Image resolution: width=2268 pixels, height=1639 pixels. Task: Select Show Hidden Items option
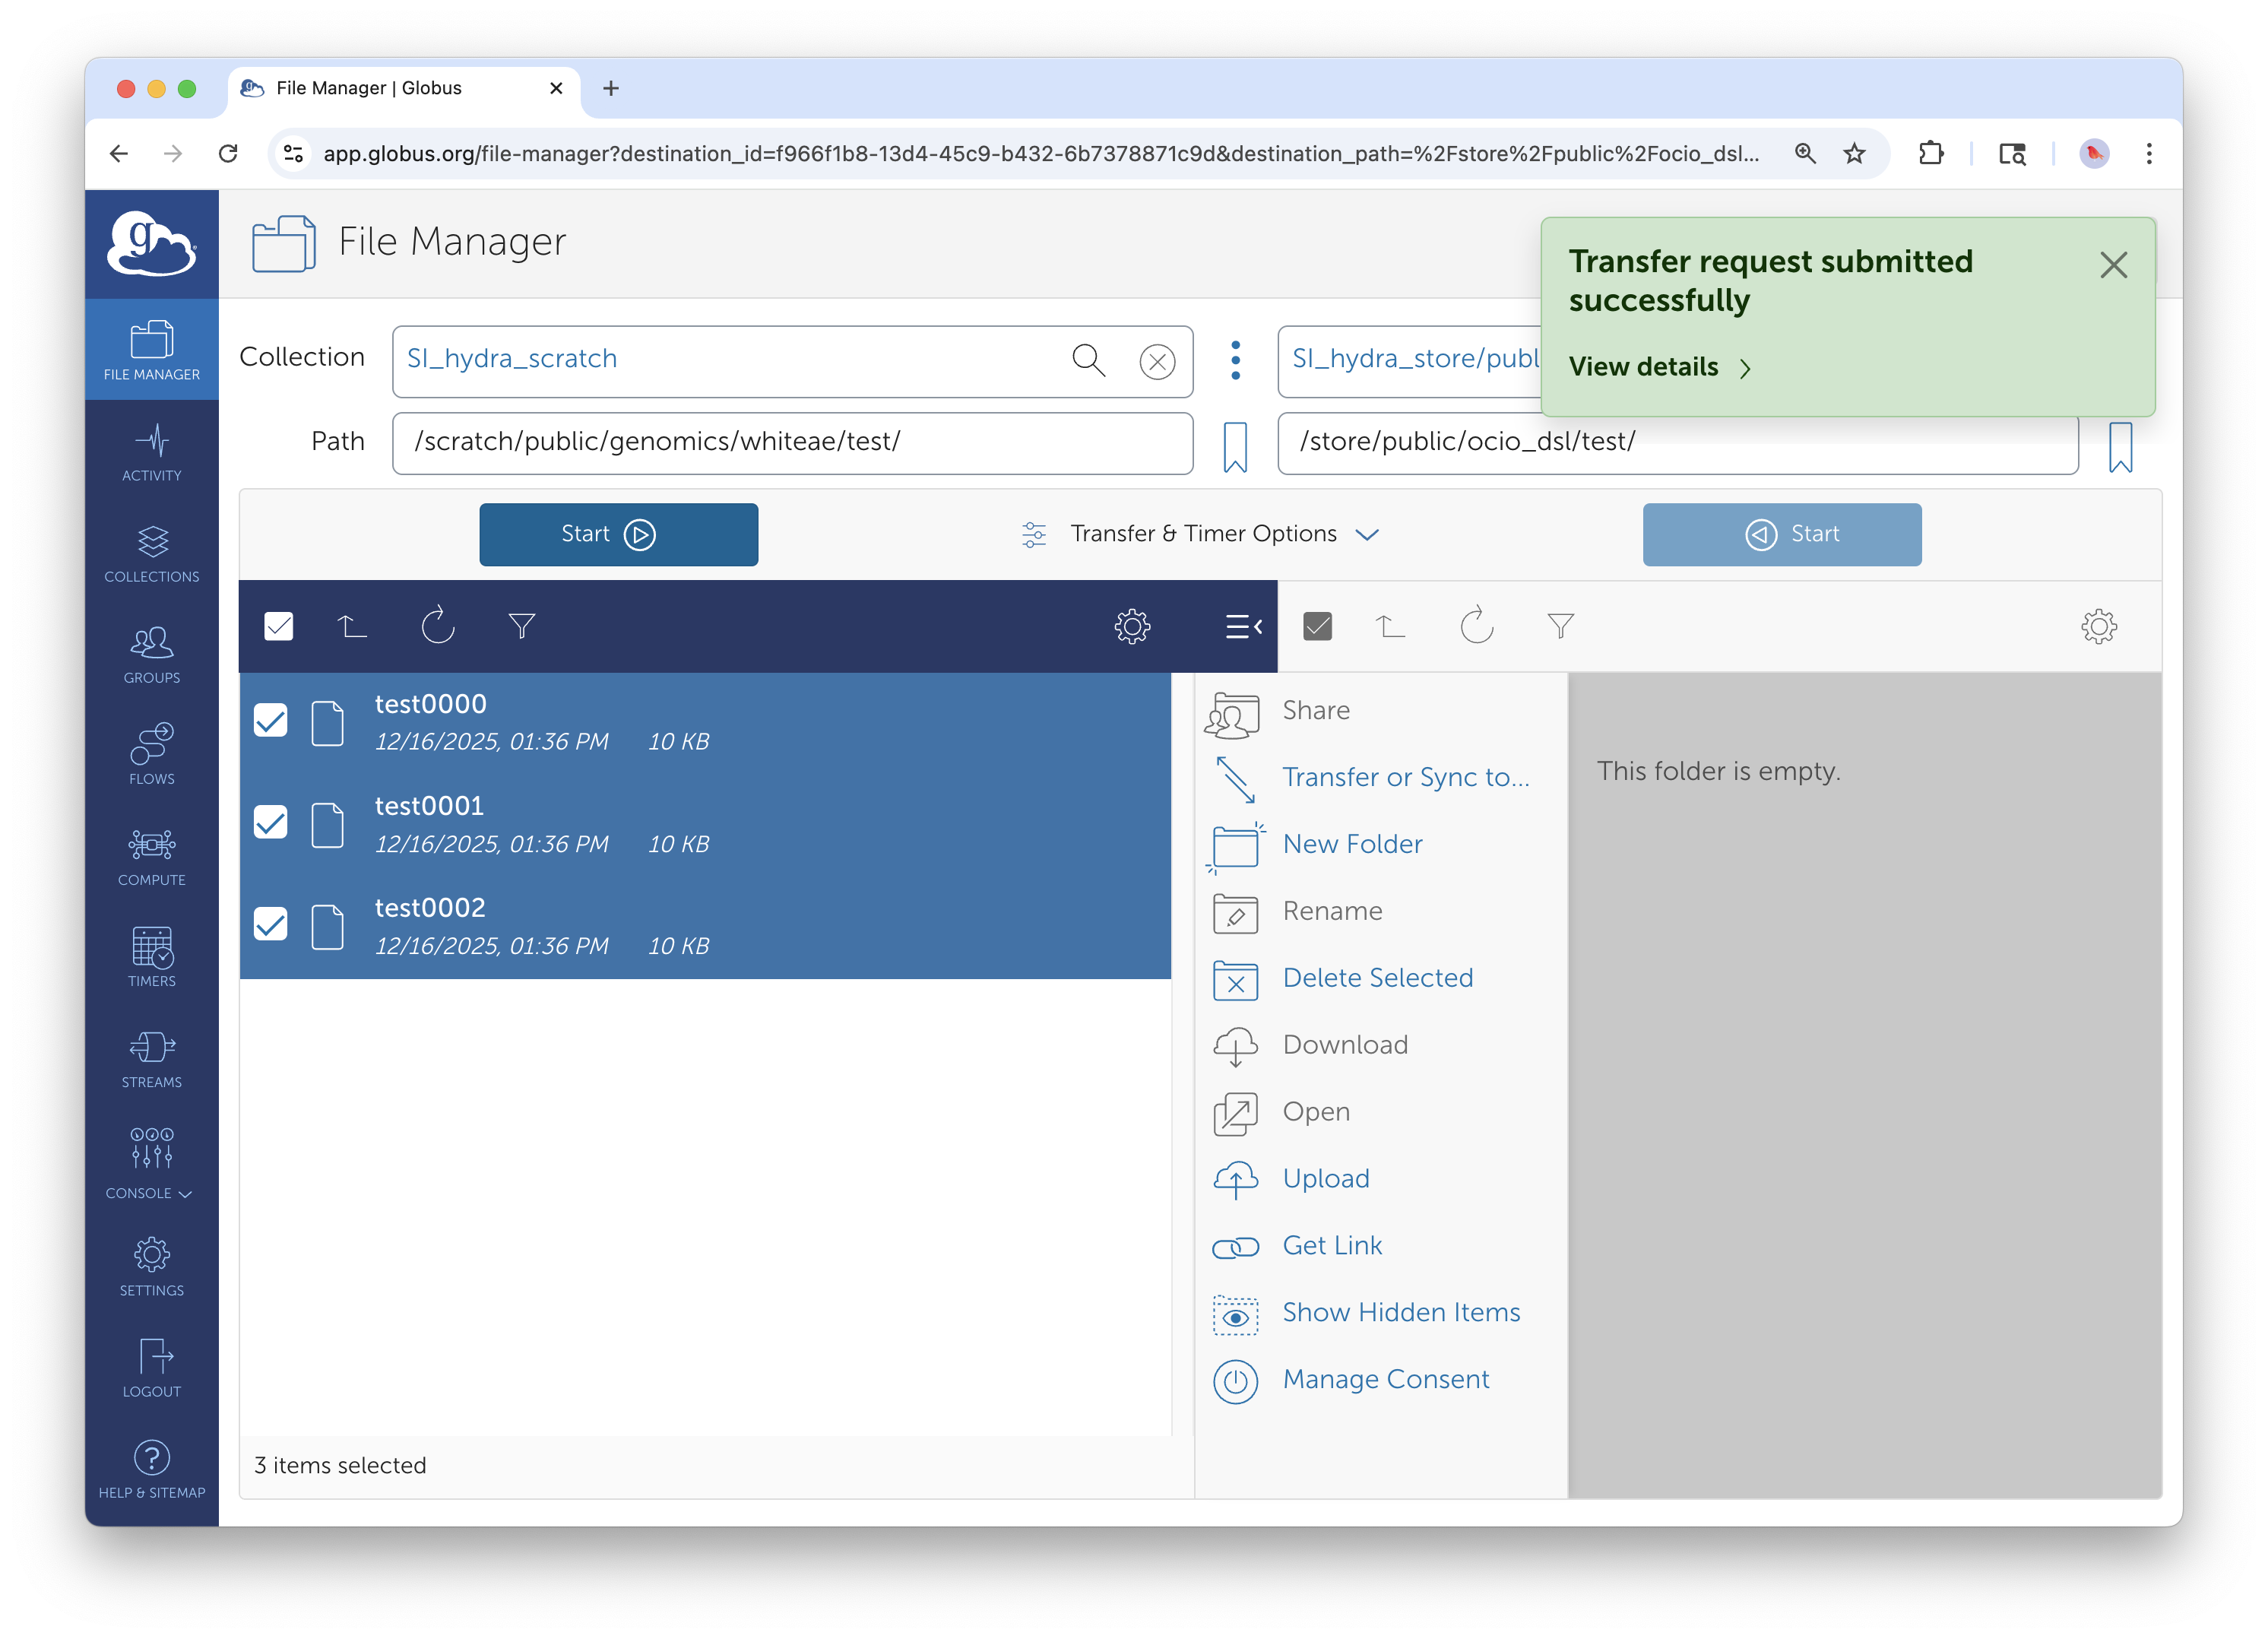[1400, 1312]
